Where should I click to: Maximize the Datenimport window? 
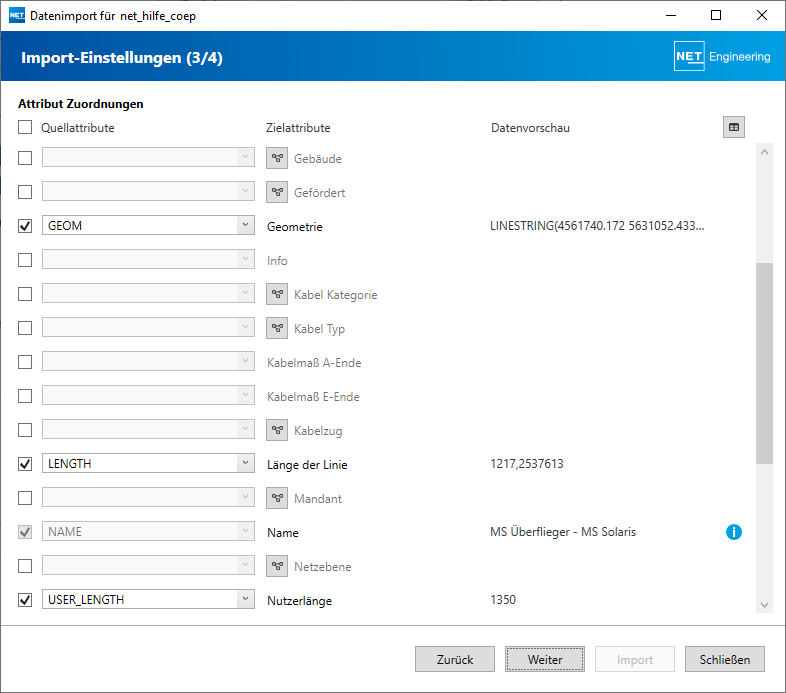(716, 16)
